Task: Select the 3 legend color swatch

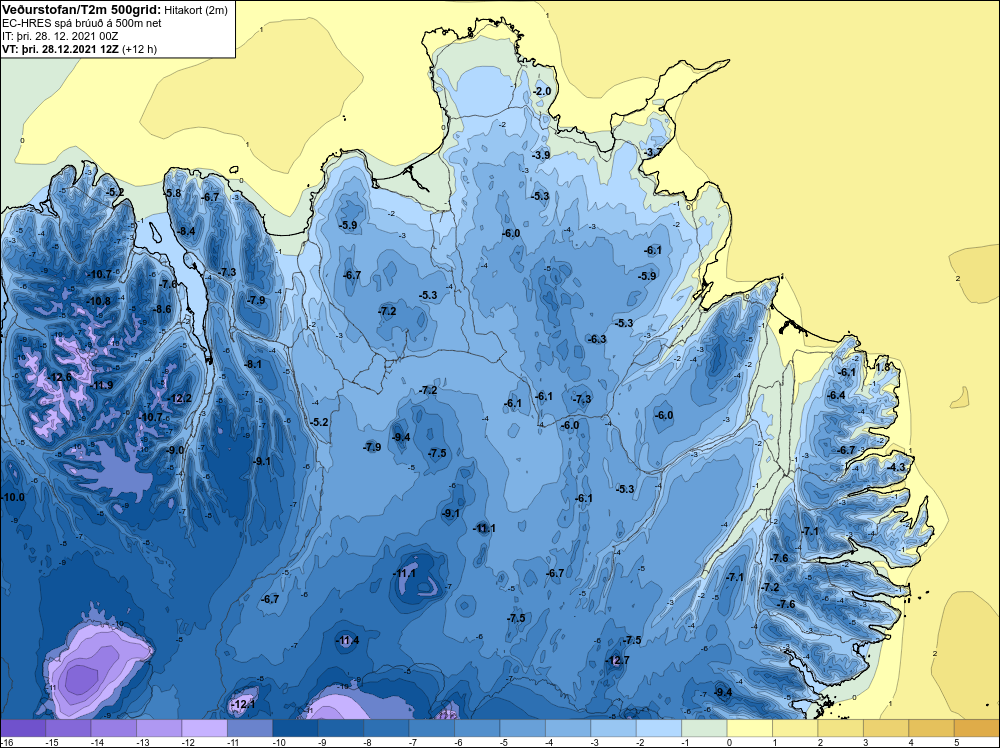Action: tap(886, 728)
